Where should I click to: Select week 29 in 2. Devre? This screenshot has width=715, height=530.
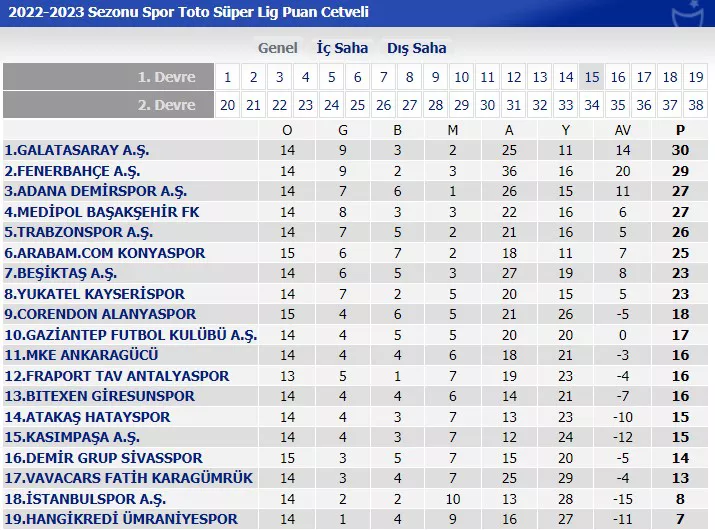pyautogui.click(x=461, y=105)
